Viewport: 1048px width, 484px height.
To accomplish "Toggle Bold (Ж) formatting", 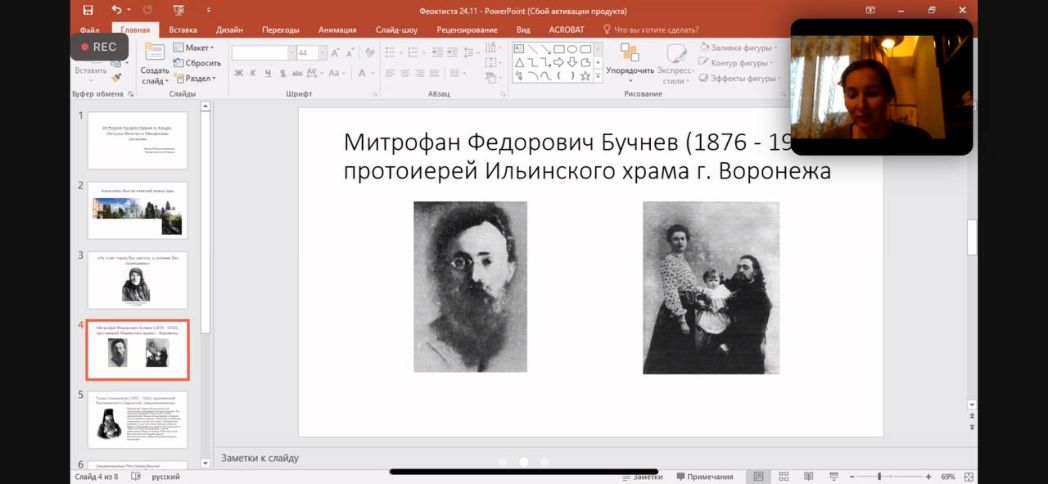I will click(x=239, y=73).
